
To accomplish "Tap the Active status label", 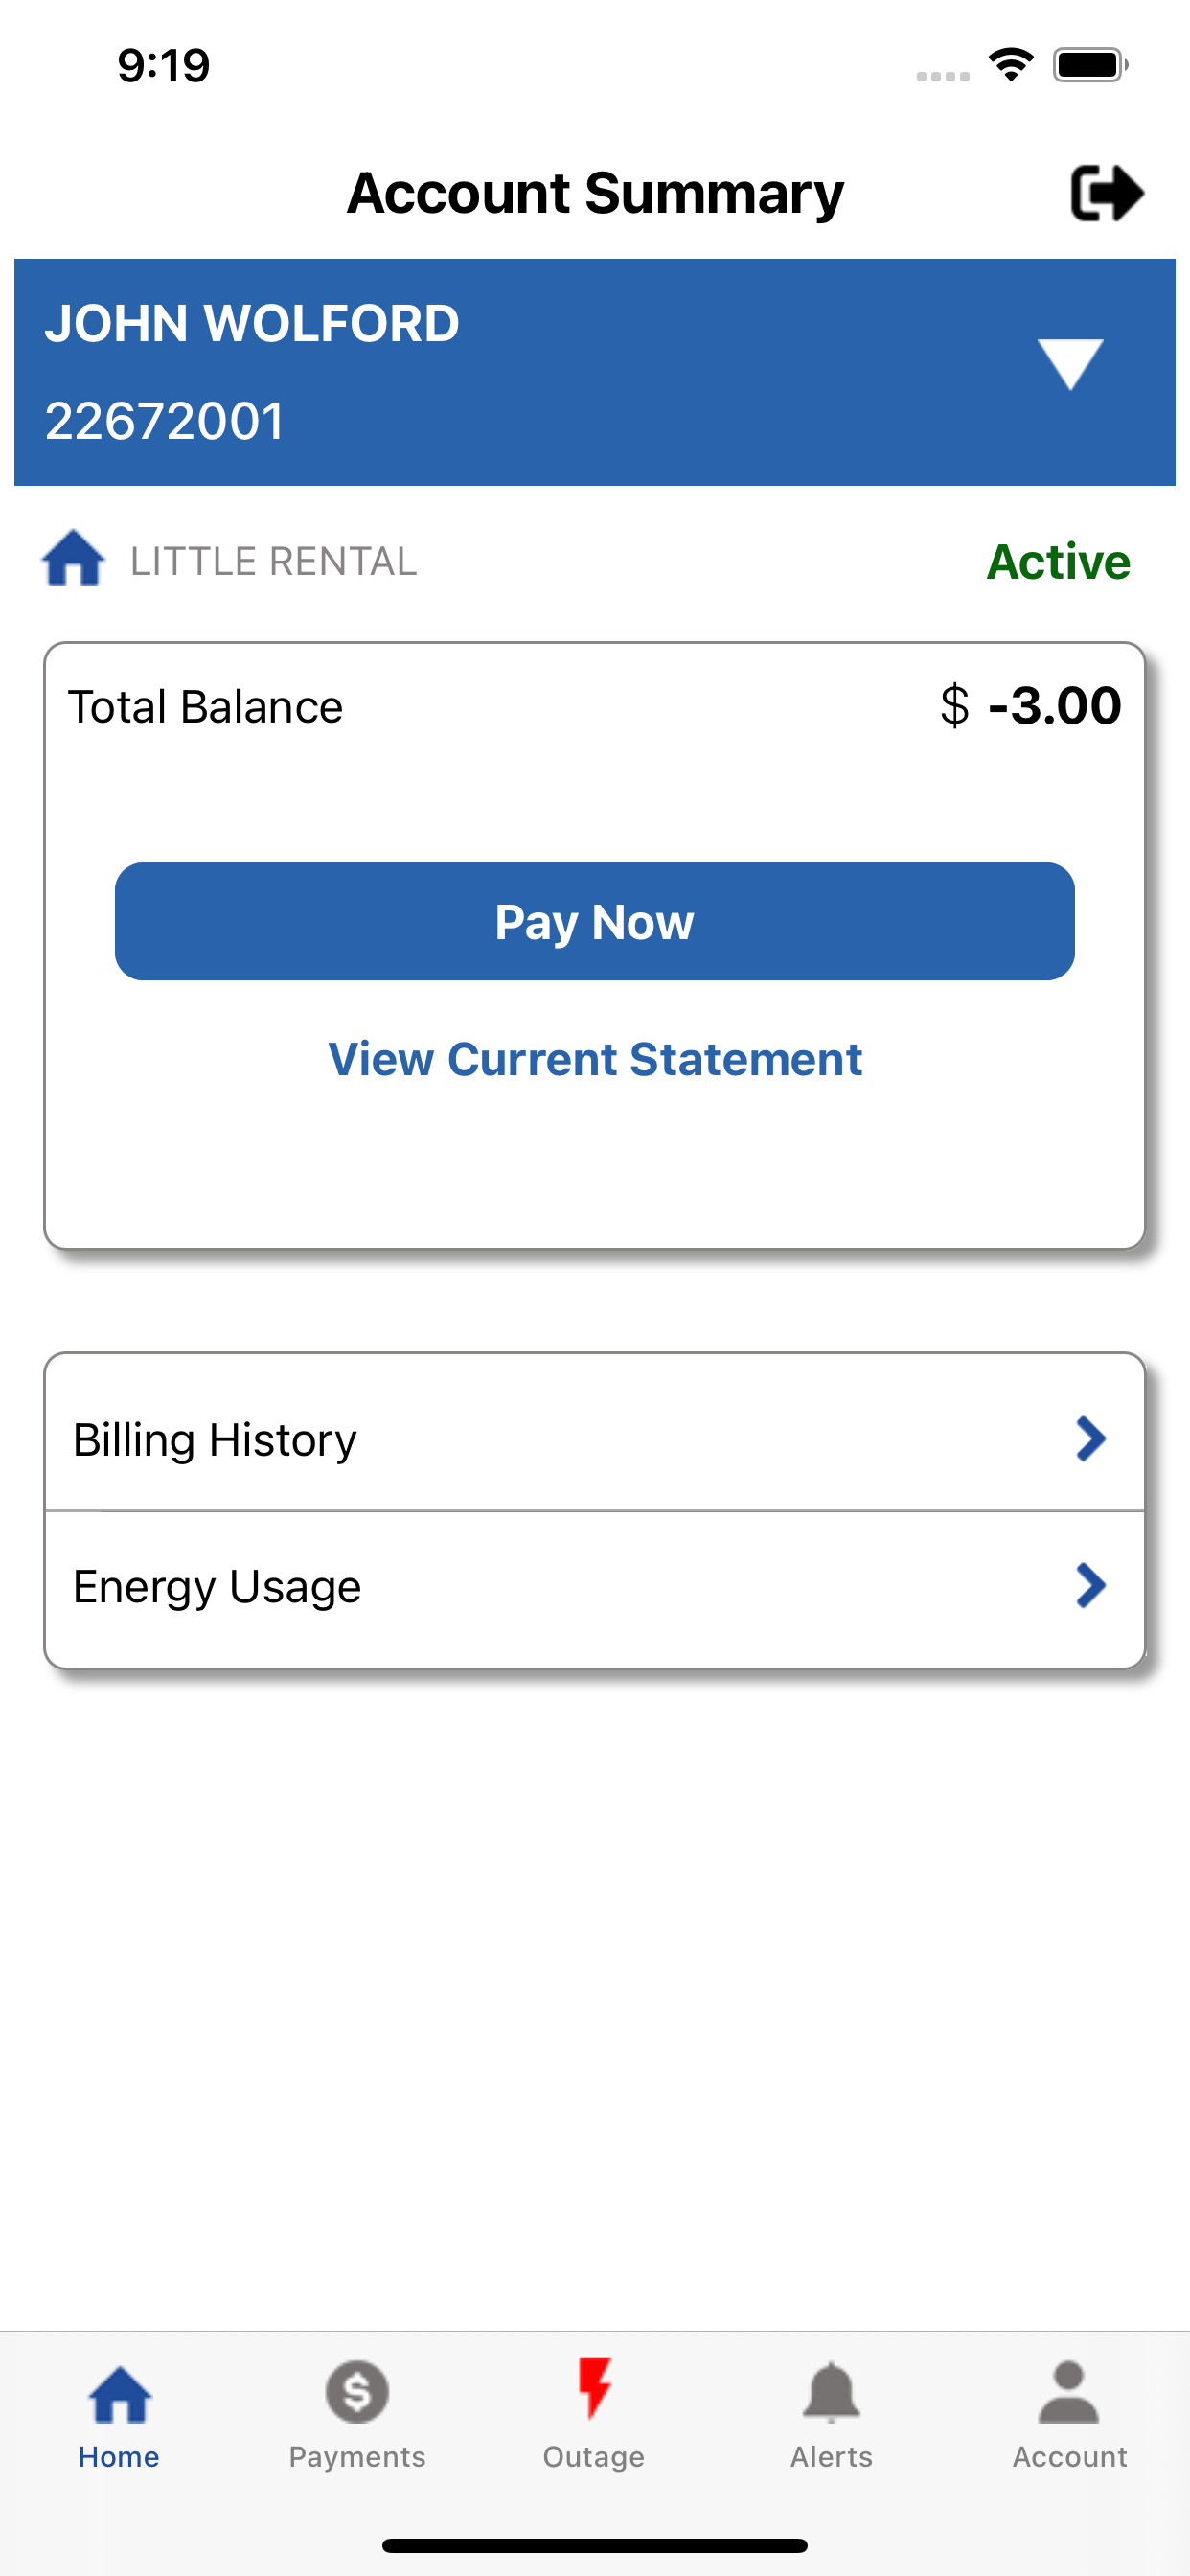I will 1058,561.
